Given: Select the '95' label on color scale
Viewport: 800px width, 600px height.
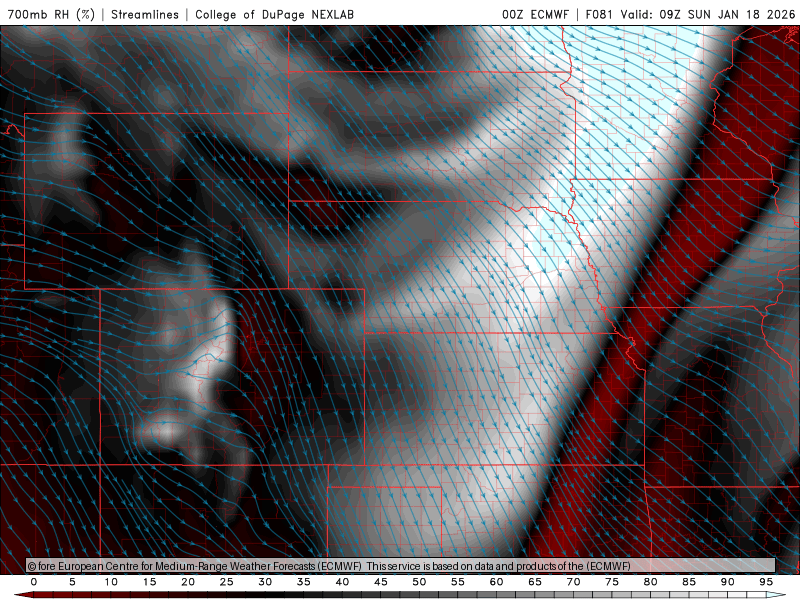Looking at the screenshot, I should click(766, 582).
